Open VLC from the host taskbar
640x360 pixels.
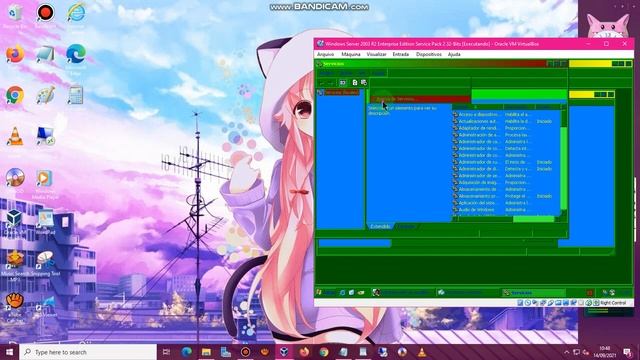point(422,352)
